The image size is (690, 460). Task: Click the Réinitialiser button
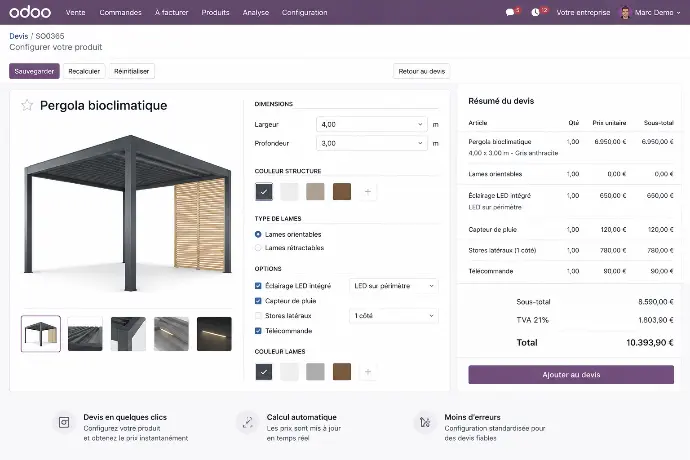tap(132, 71)
